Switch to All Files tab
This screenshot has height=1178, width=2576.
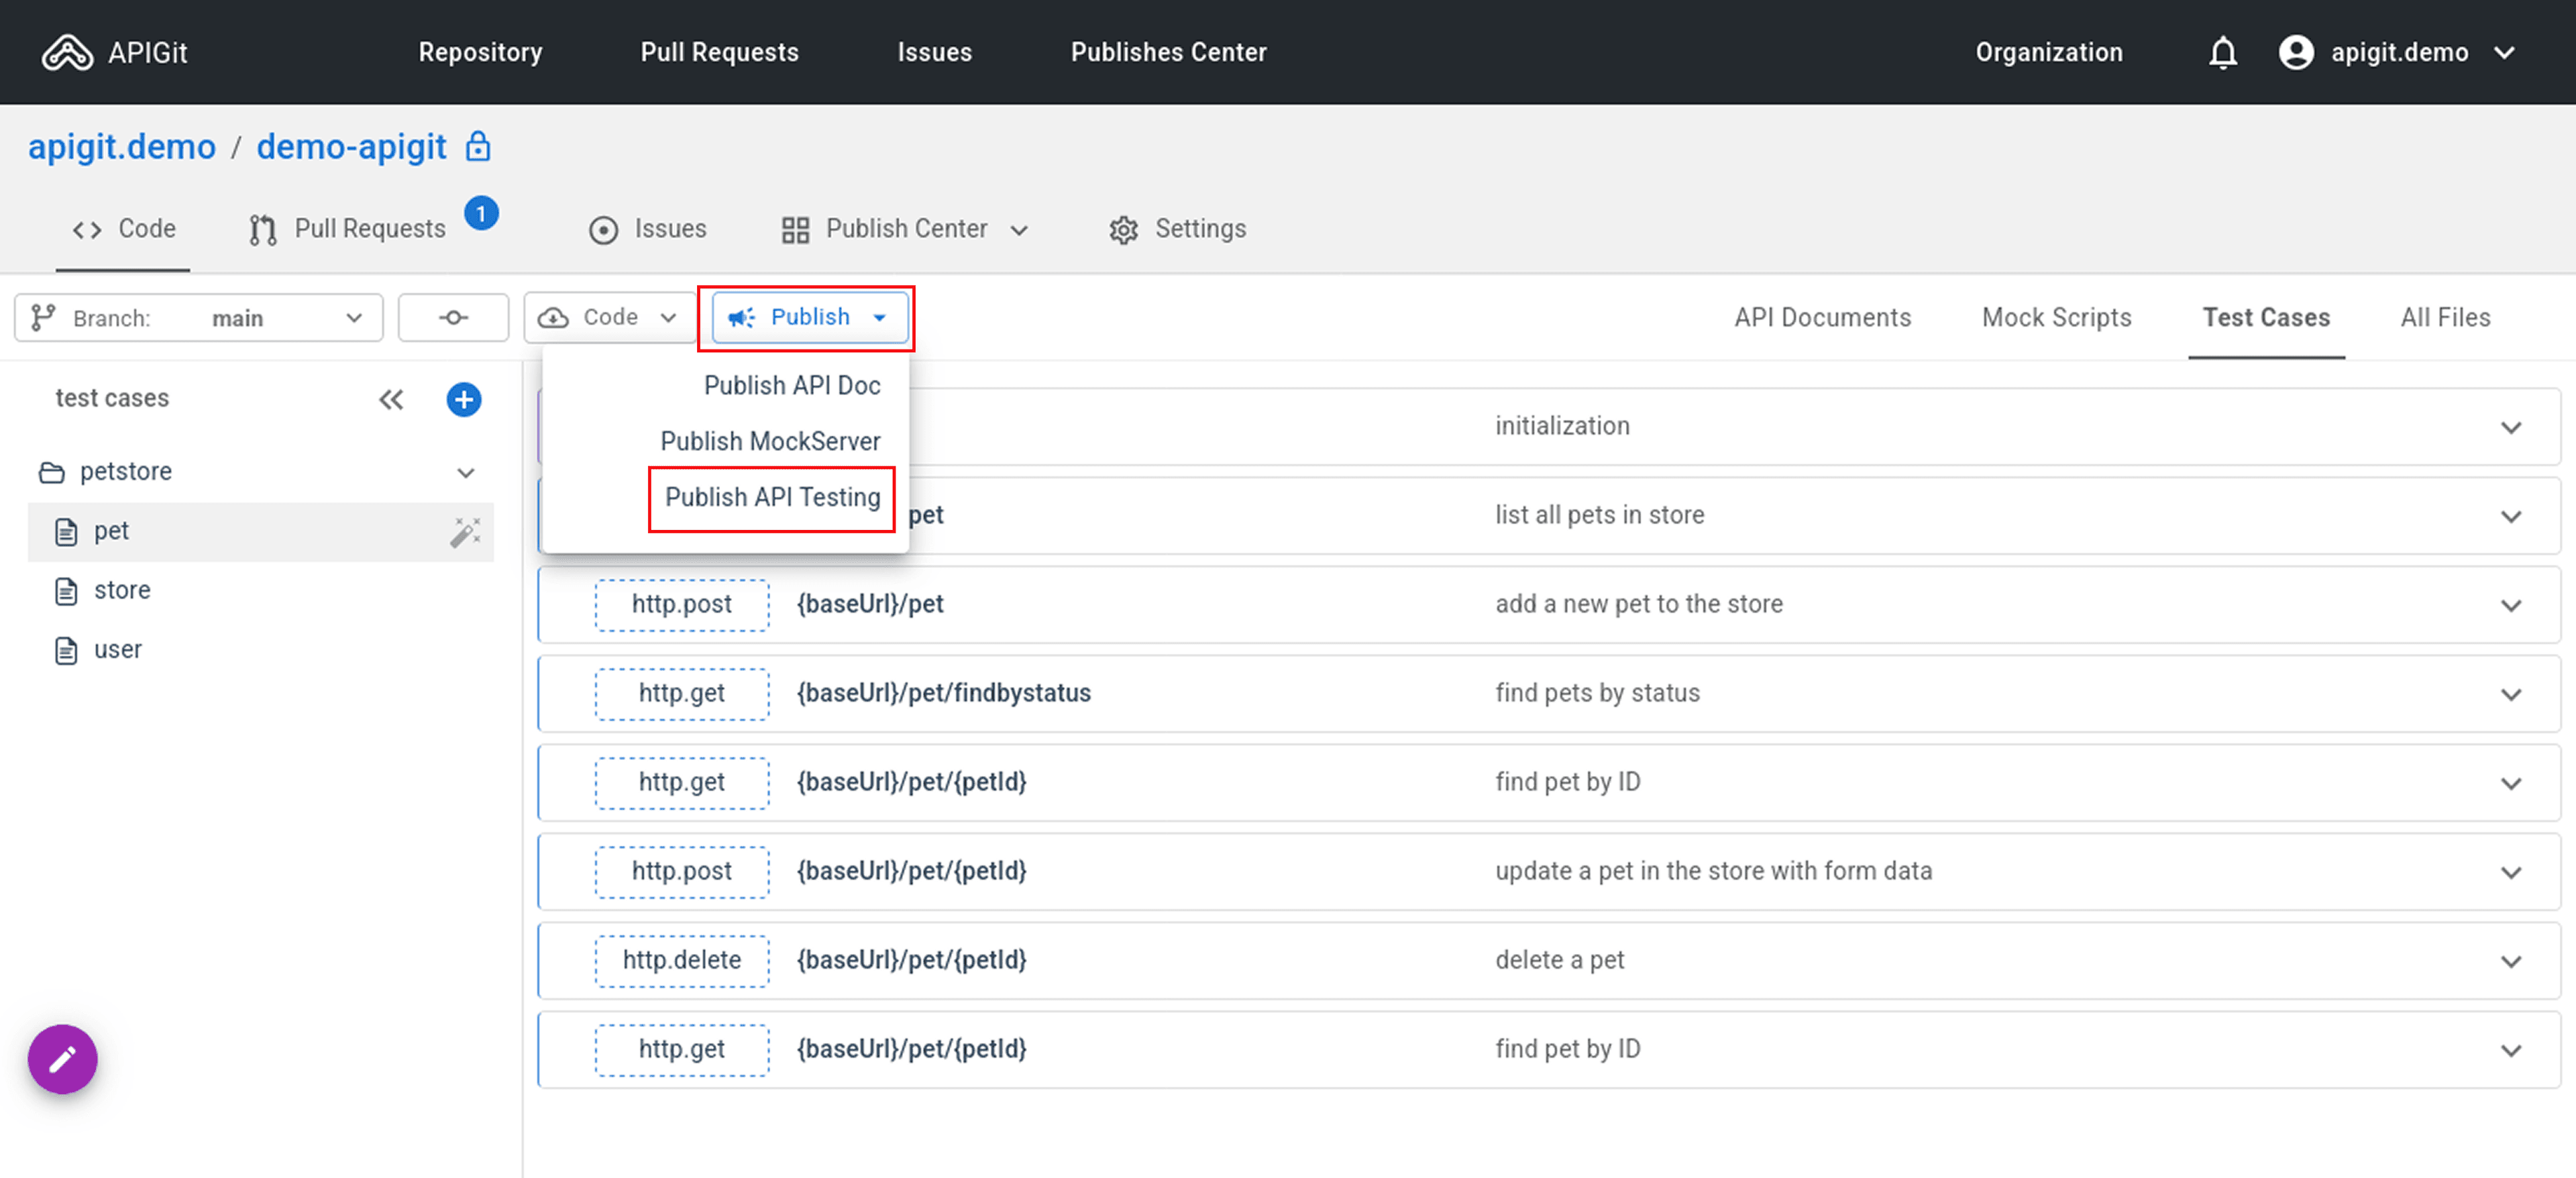pyautogui.click(x=2445, y=317)
